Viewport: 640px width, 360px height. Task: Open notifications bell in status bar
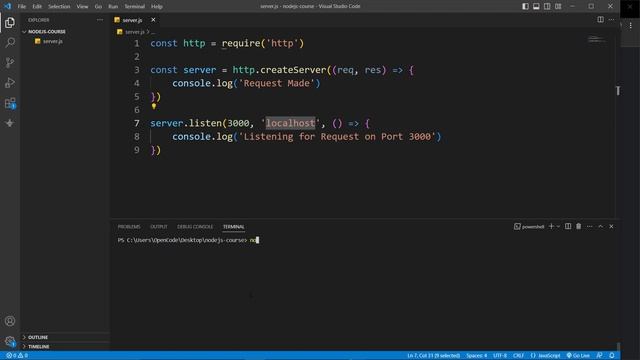tap(612, 356)
